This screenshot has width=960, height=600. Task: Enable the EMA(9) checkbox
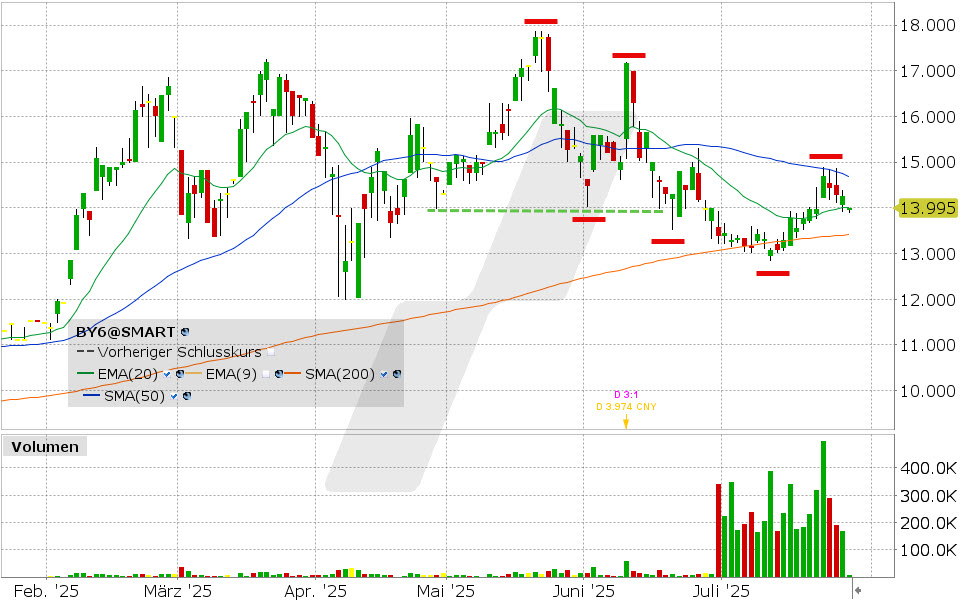pyautogui.click(x=266, y=373)
